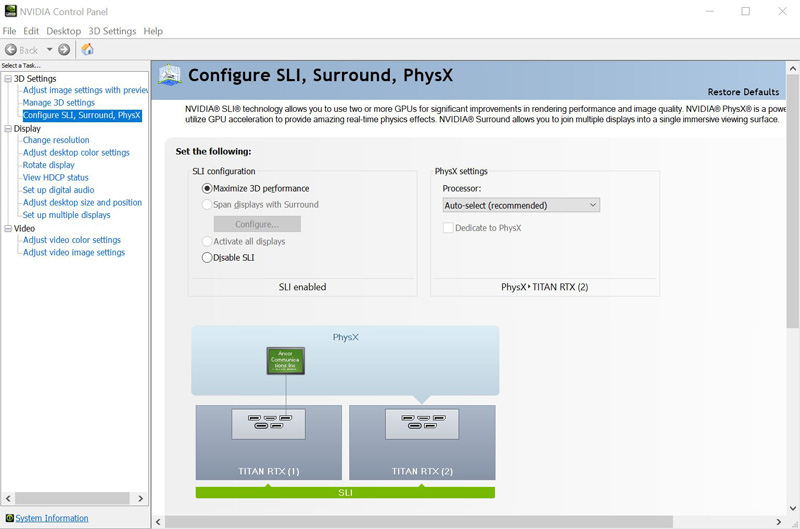Click the green SLI bridge bar
800x529 pixels.
345,492
